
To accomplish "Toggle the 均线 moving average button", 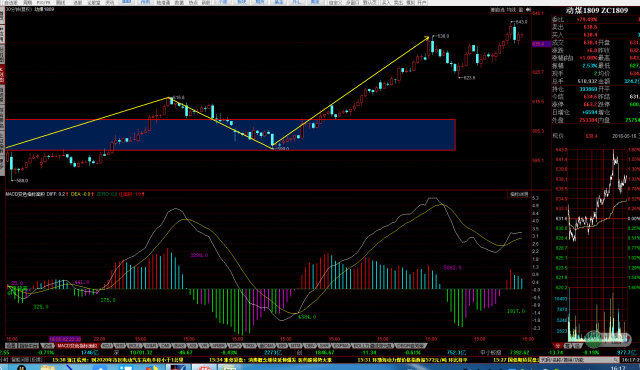I will 511,10.
